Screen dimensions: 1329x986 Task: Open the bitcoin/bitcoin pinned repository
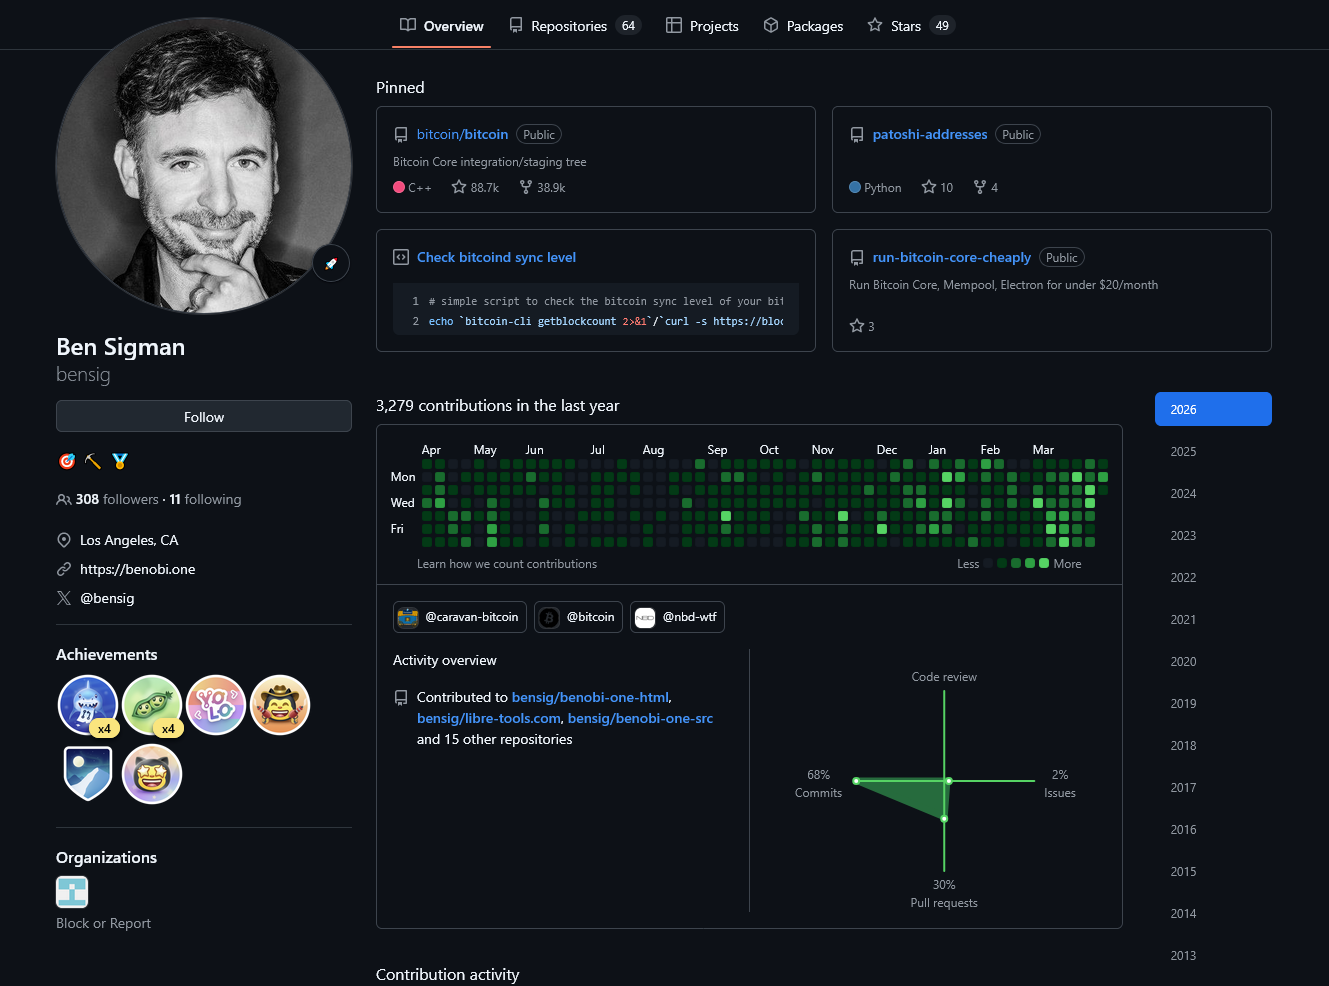462,134
